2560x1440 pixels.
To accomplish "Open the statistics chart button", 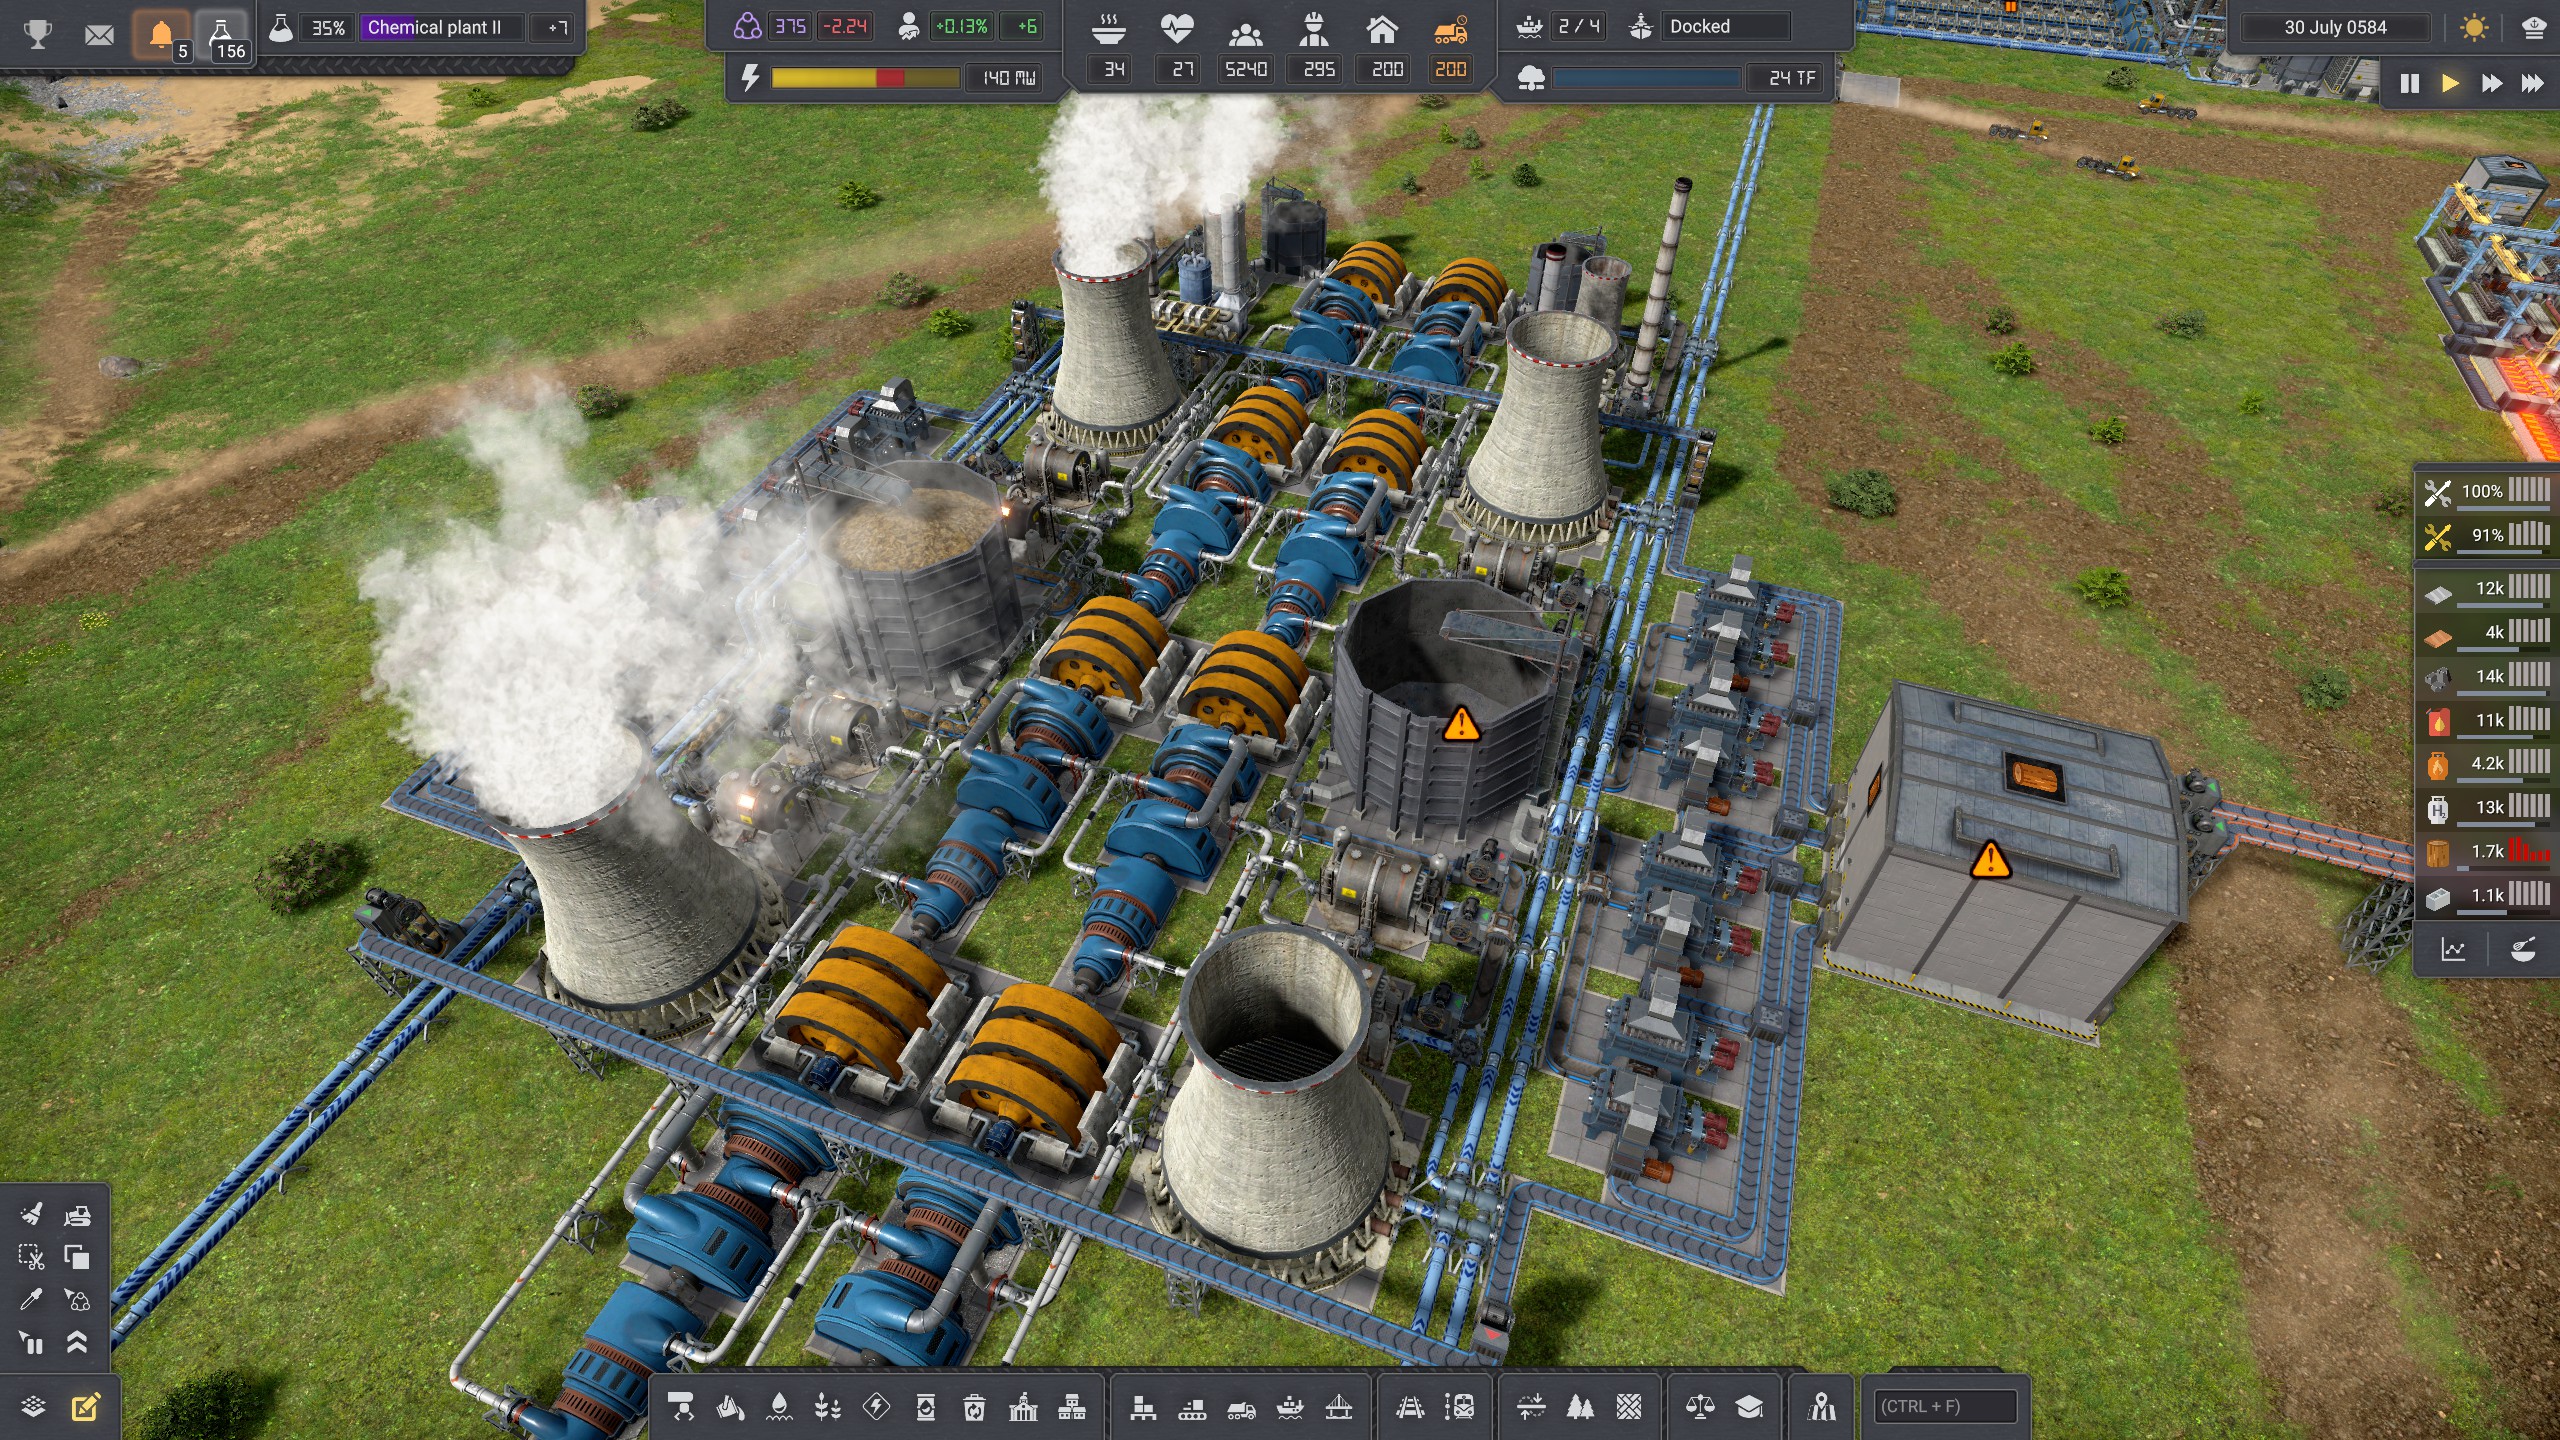I will [2453, 949].
